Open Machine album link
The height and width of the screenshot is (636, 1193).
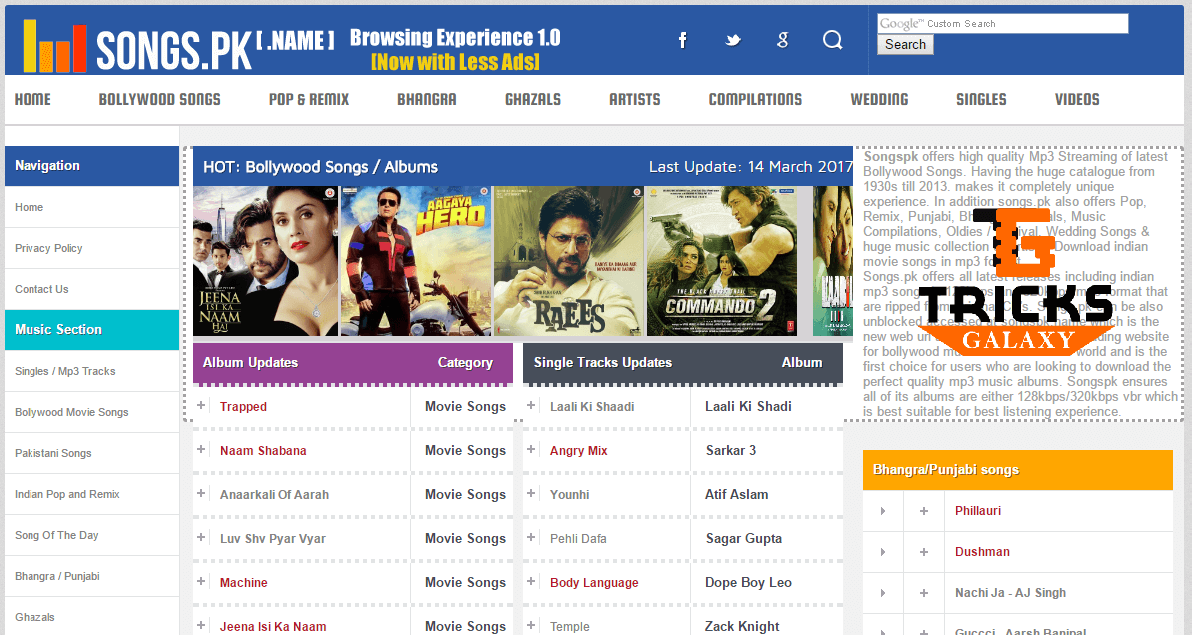pos(243,583)
